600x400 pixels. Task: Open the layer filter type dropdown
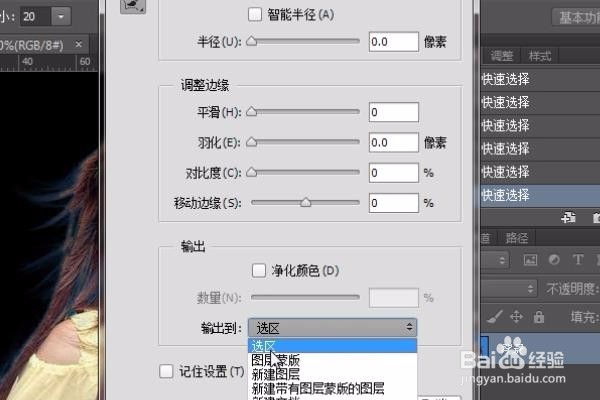(x=494, y=260)
